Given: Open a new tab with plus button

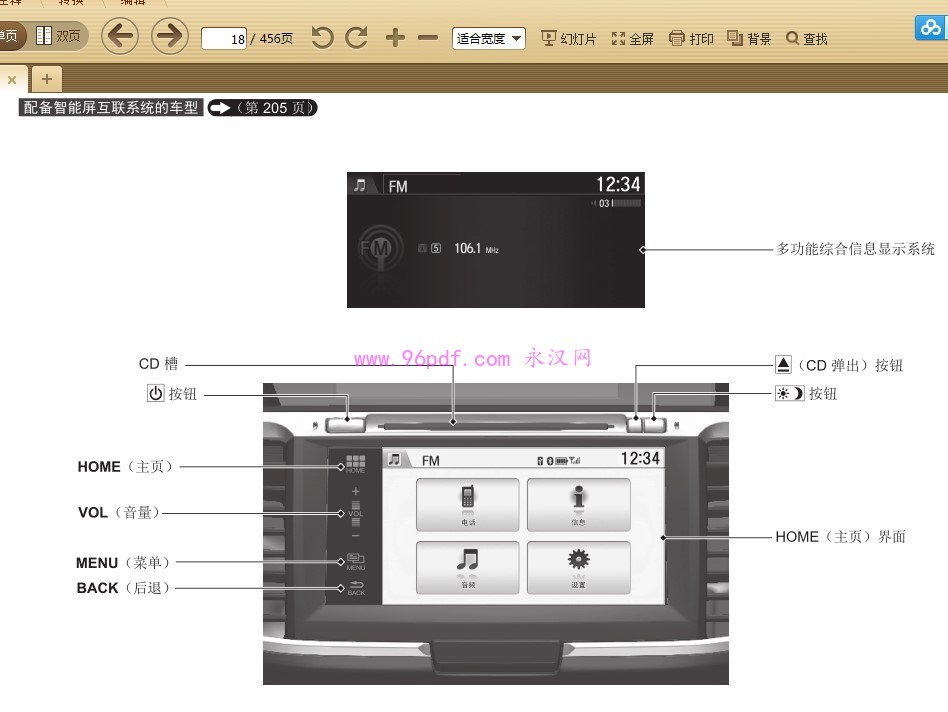Looking at the screenshot, I should (46, 78).
